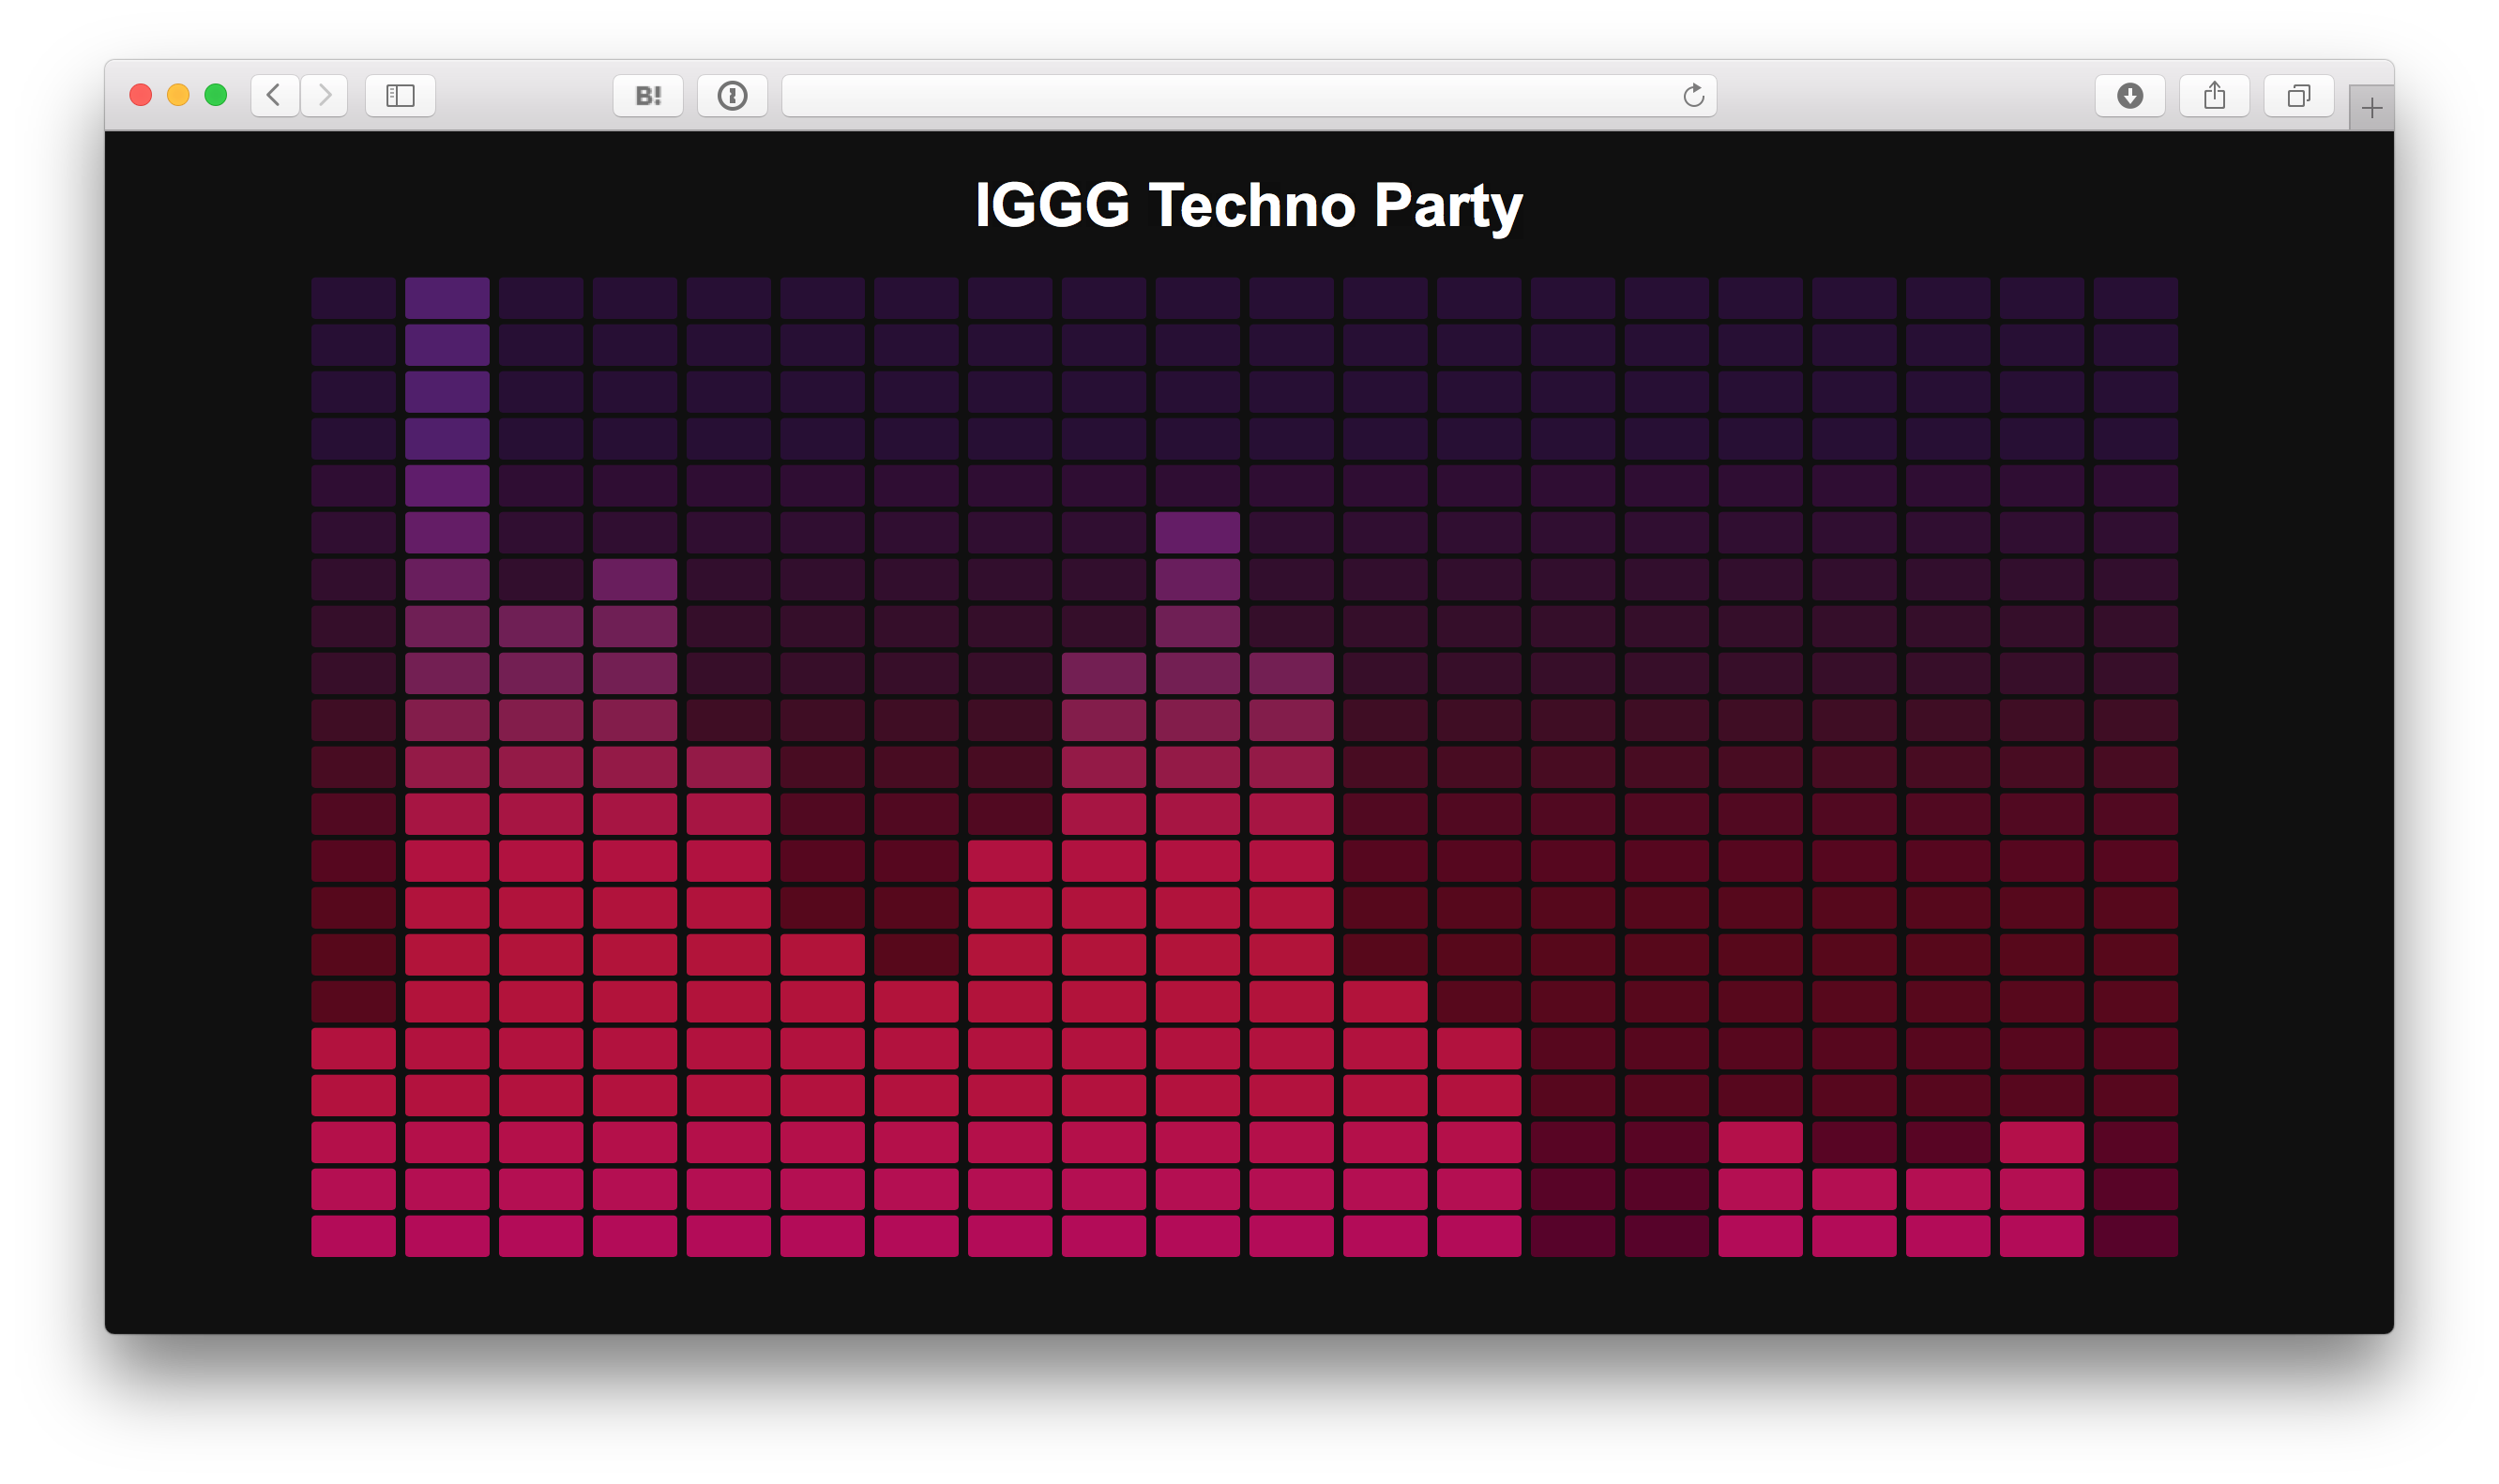Click the Hatena Bookmark B! extension icon
Viewport: 2499px width, 1484px height.
tap(648, 95)
